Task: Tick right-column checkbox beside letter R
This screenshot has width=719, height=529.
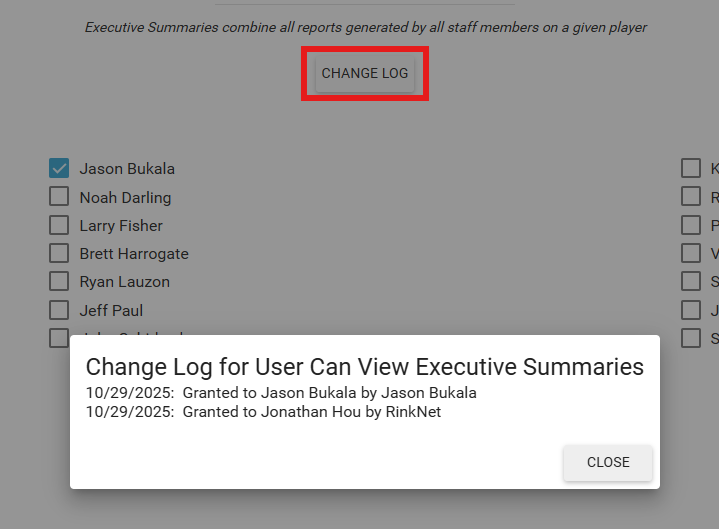Action: point(691,197)
